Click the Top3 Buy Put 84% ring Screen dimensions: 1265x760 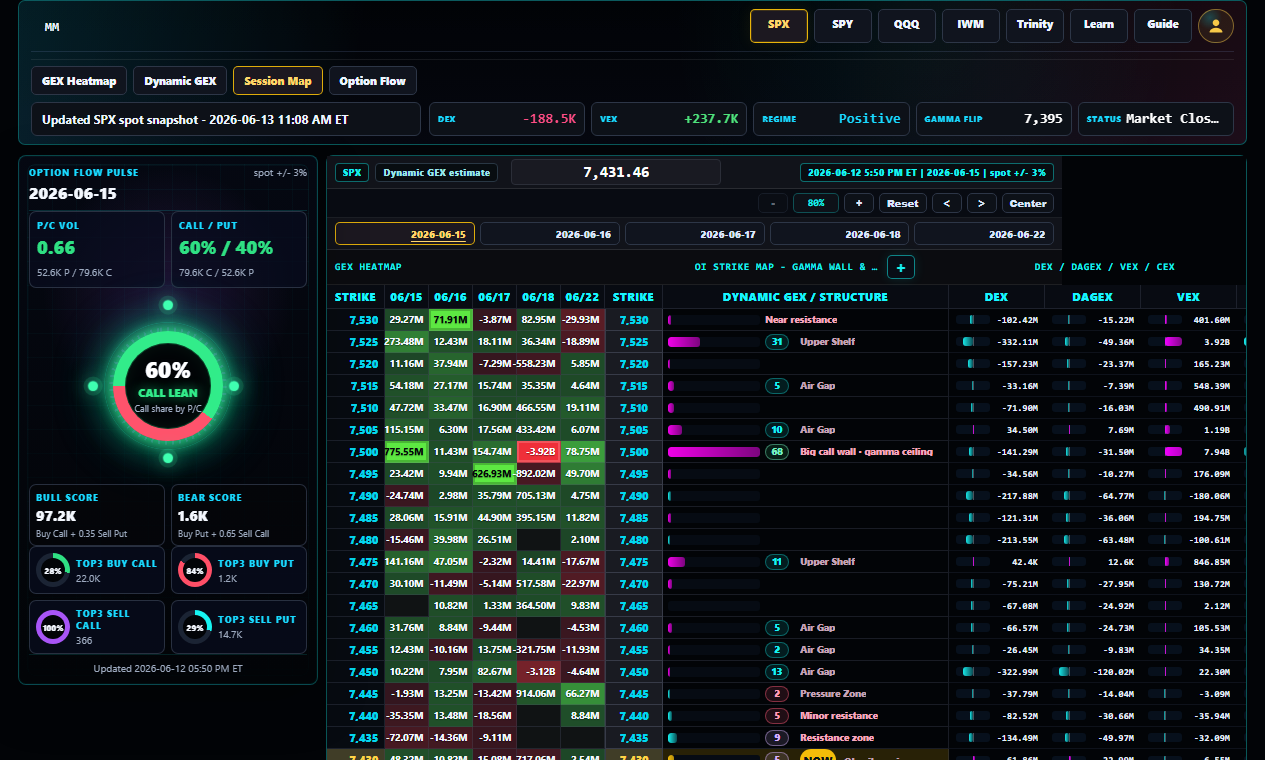coord(195,571)
